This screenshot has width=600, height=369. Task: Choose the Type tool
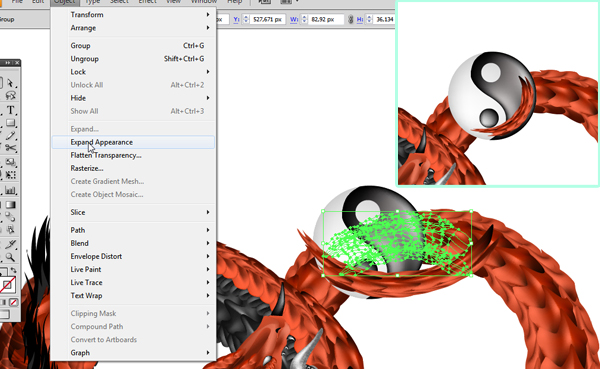(10, 110)
